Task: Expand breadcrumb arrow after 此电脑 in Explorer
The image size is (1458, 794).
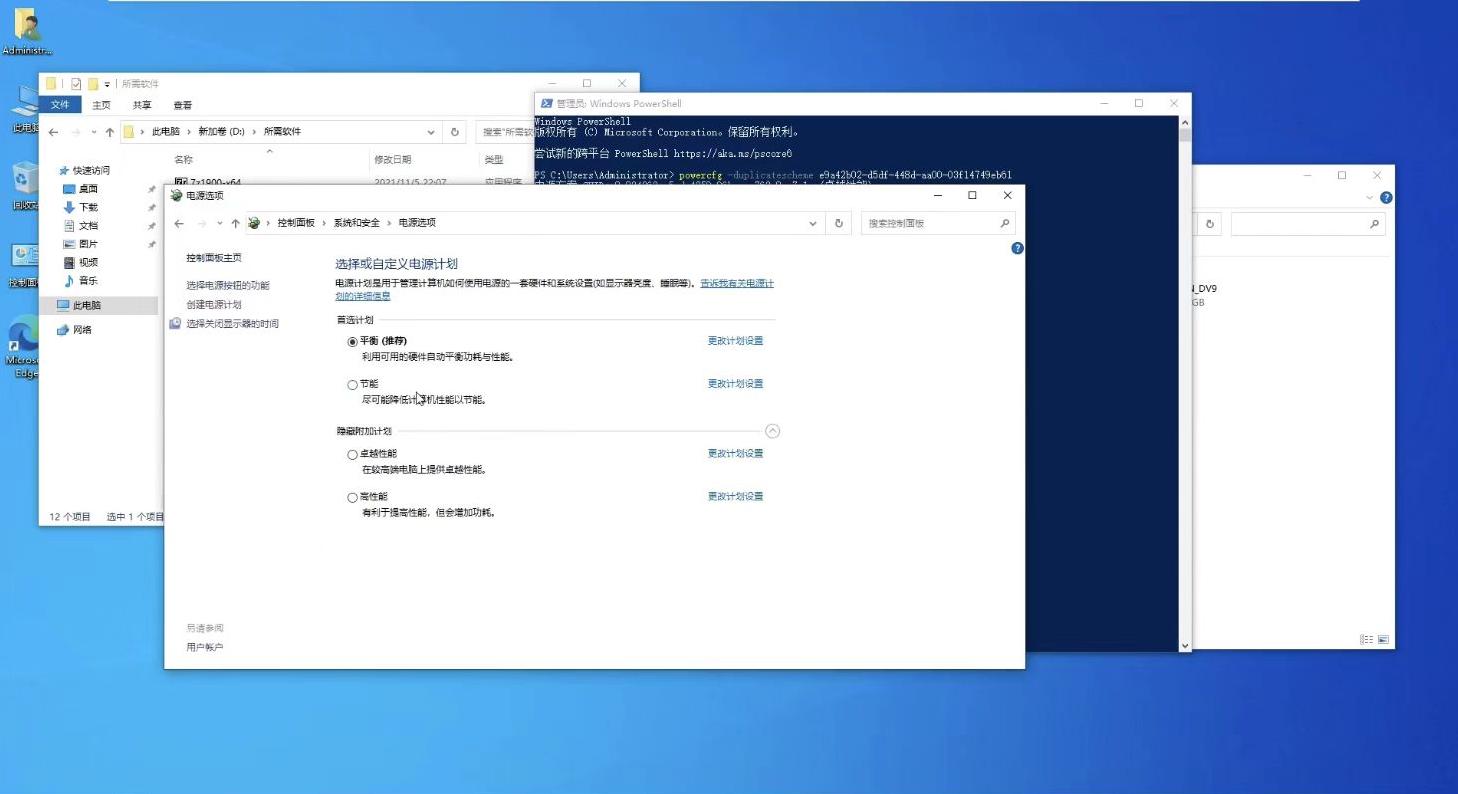Action: point(188,132)
